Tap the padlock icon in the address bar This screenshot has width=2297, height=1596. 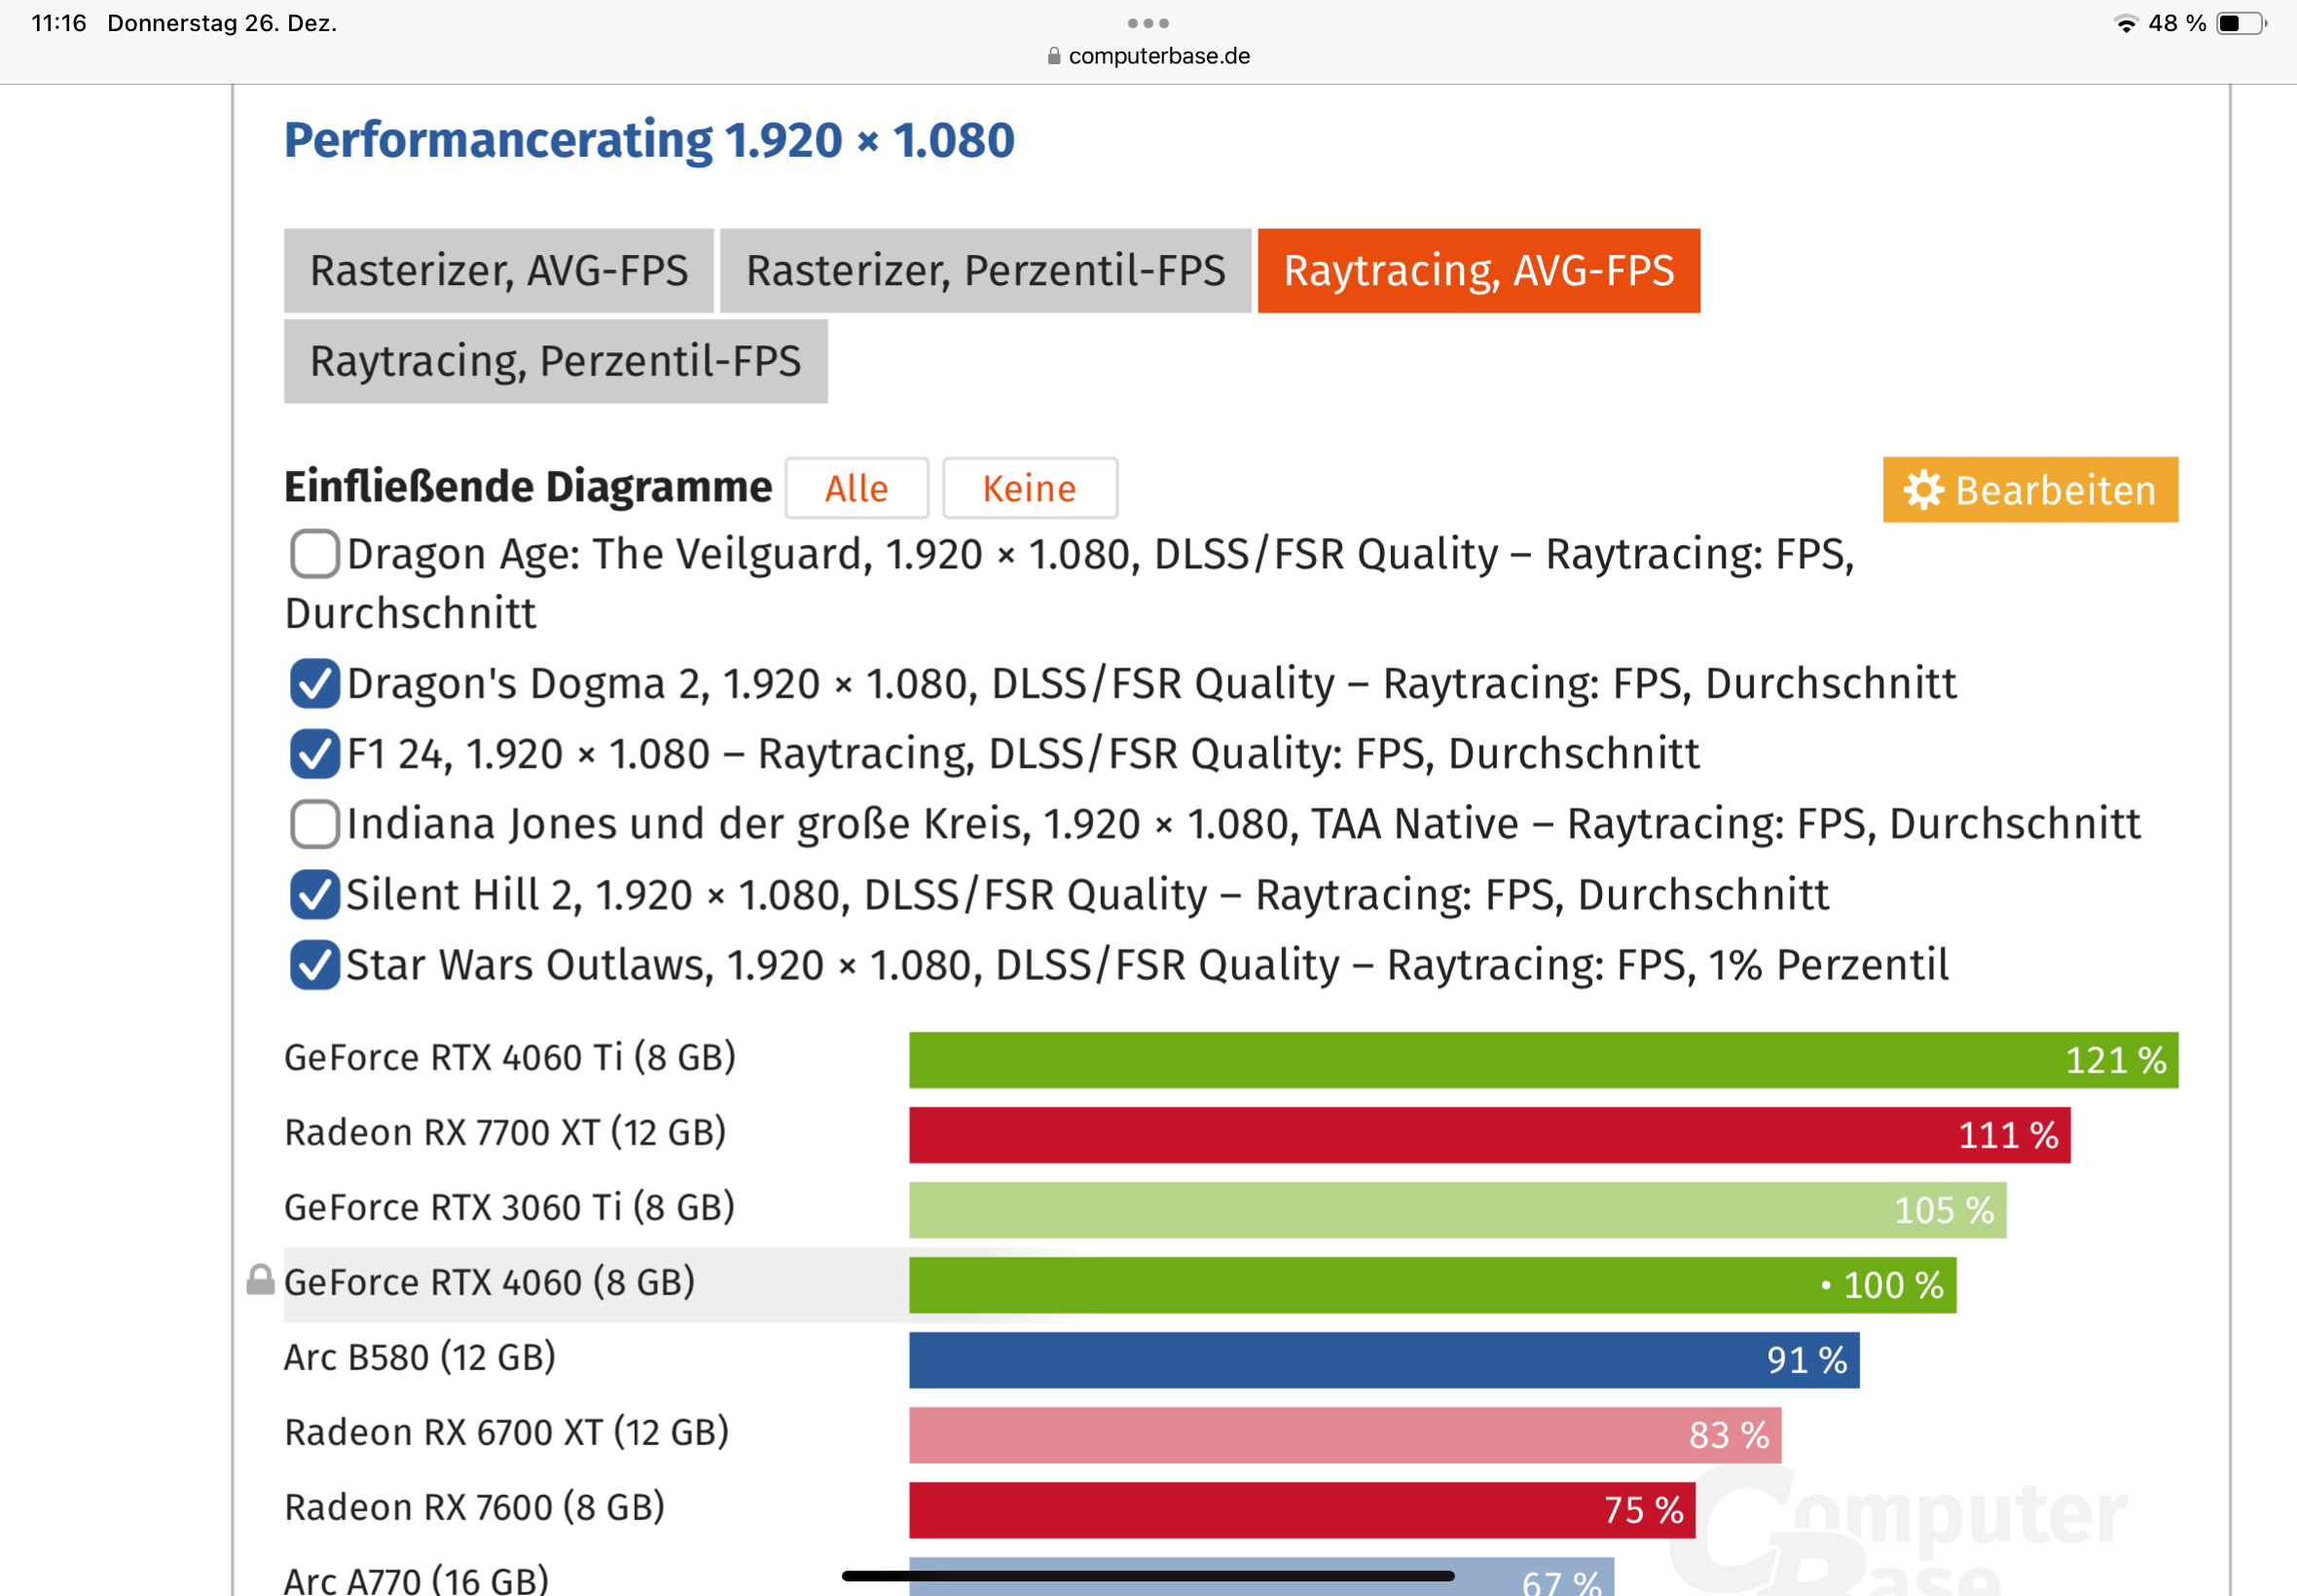tap(1053, 56)
